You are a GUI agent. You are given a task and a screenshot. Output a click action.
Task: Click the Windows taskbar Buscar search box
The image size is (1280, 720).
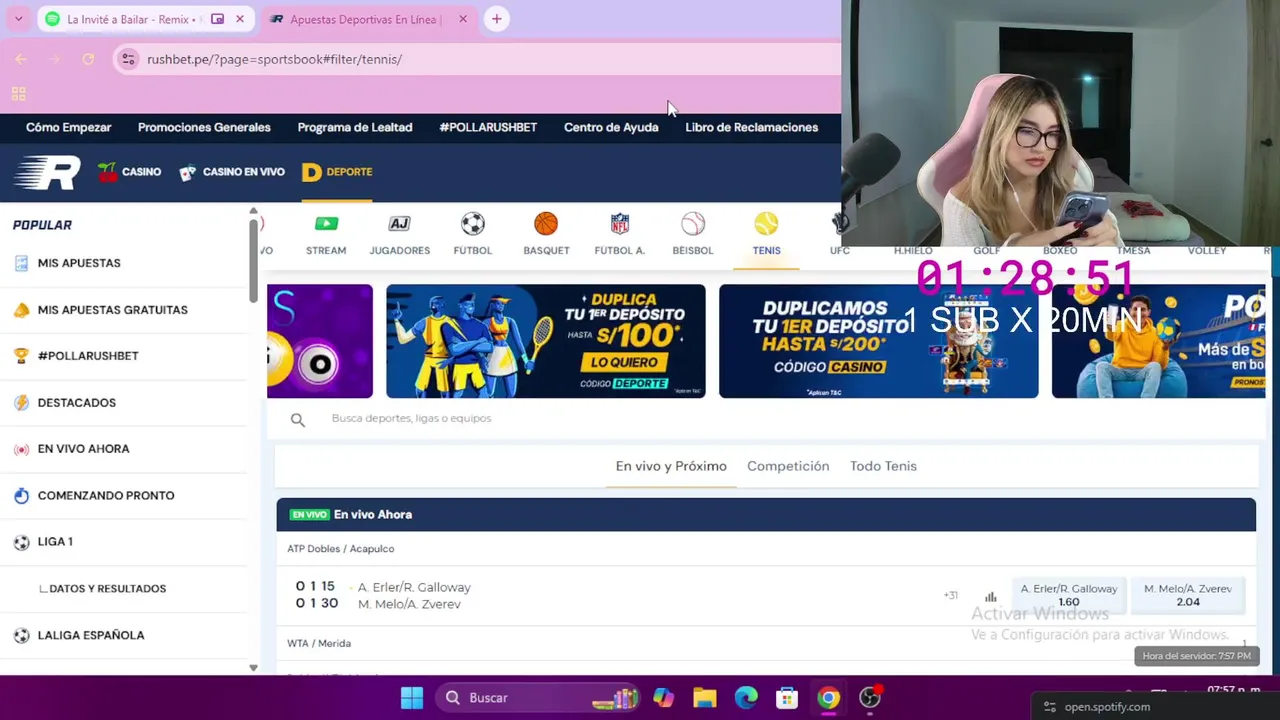(x=540, y=698)
